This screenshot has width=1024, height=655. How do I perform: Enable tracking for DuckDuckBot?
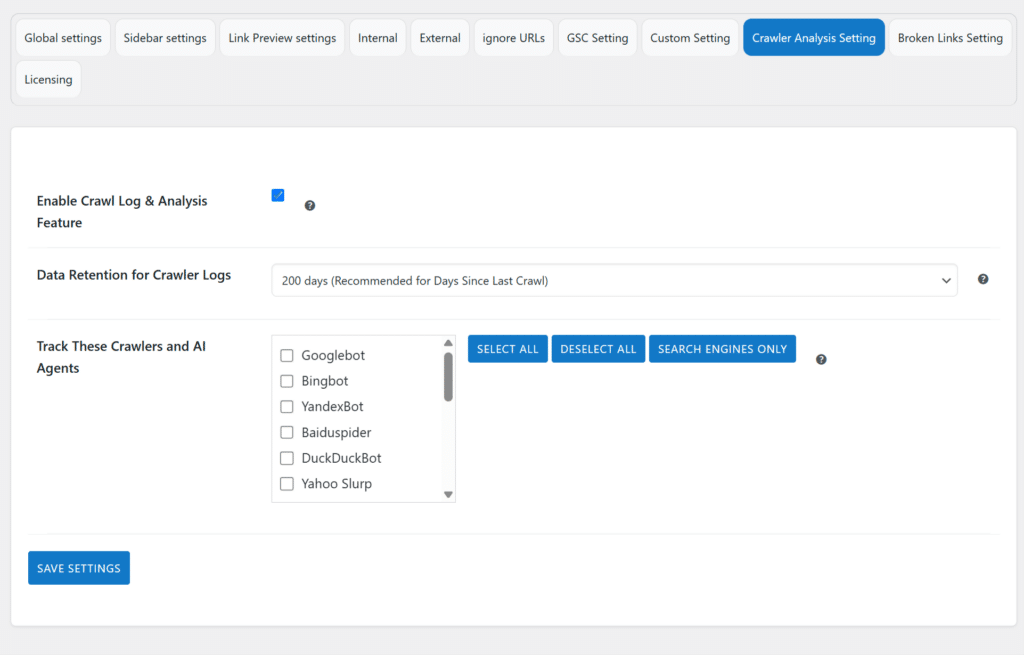pyautogui.click(x=287, y=457)
